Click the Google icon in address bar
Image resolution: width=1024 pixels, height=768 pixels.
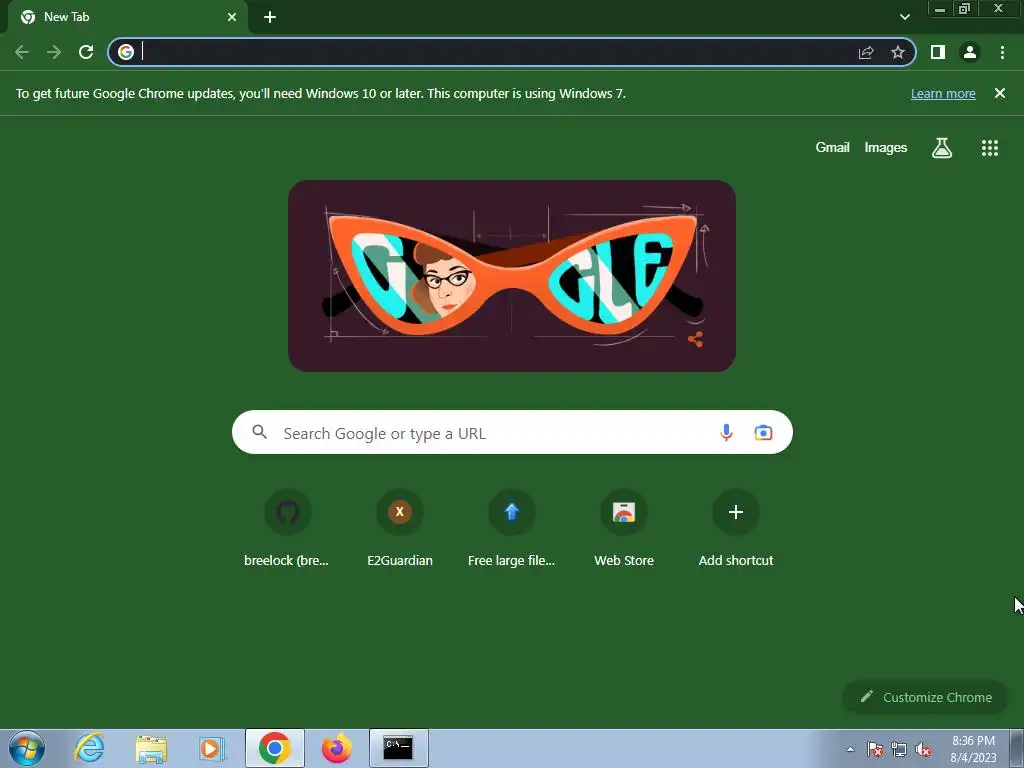126,52
